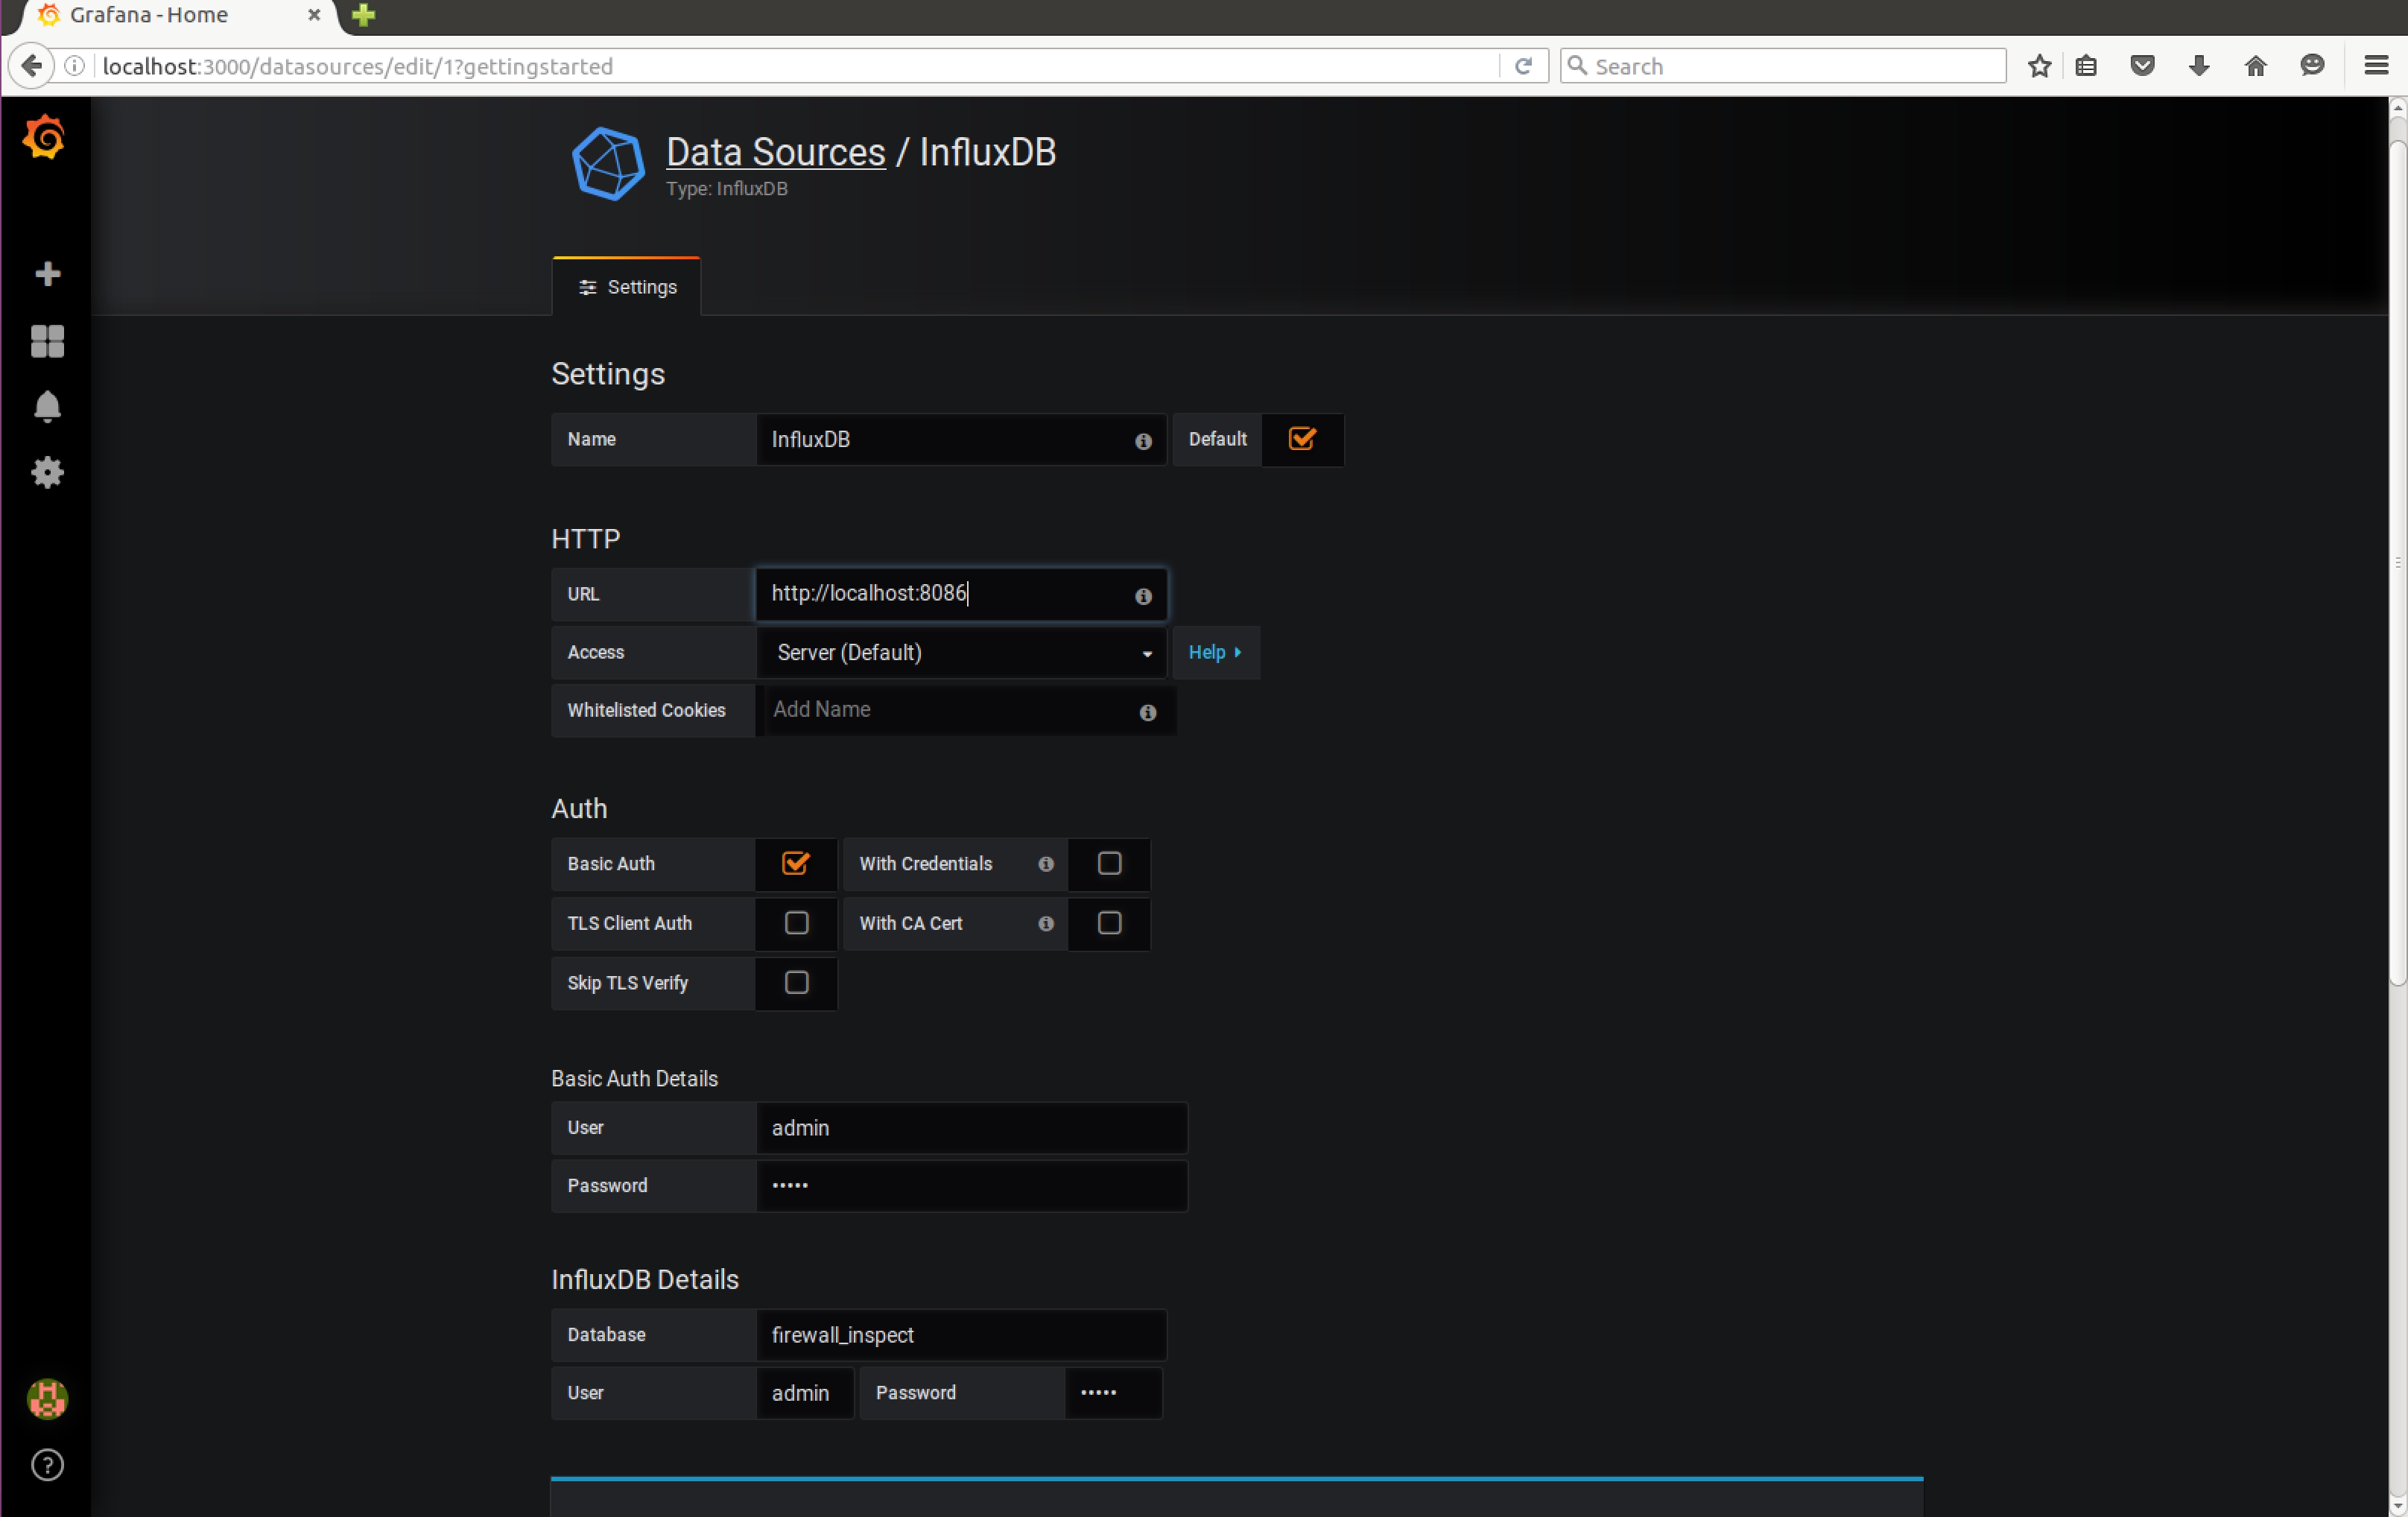Open the Create plus menu icon
Screen dimensions: 2408x1517
[47, 274]
